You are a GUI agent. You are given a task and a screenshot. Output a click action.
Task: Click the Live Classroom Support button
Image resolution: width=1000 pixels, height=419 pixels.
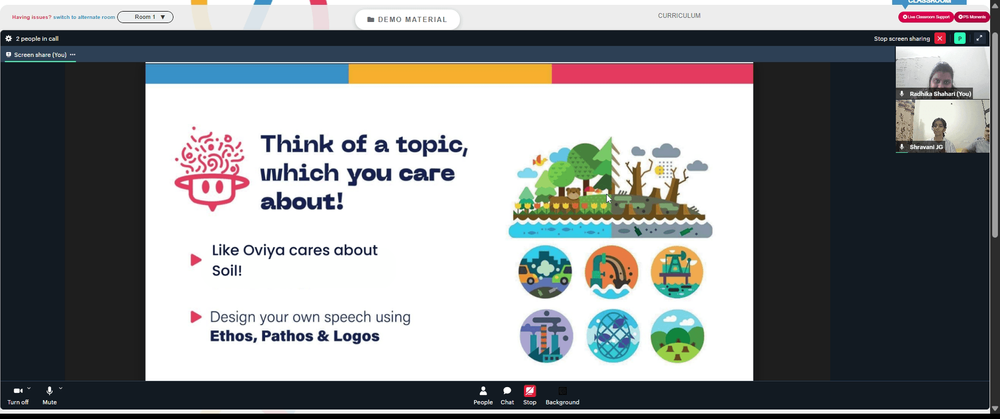[926, 17]
